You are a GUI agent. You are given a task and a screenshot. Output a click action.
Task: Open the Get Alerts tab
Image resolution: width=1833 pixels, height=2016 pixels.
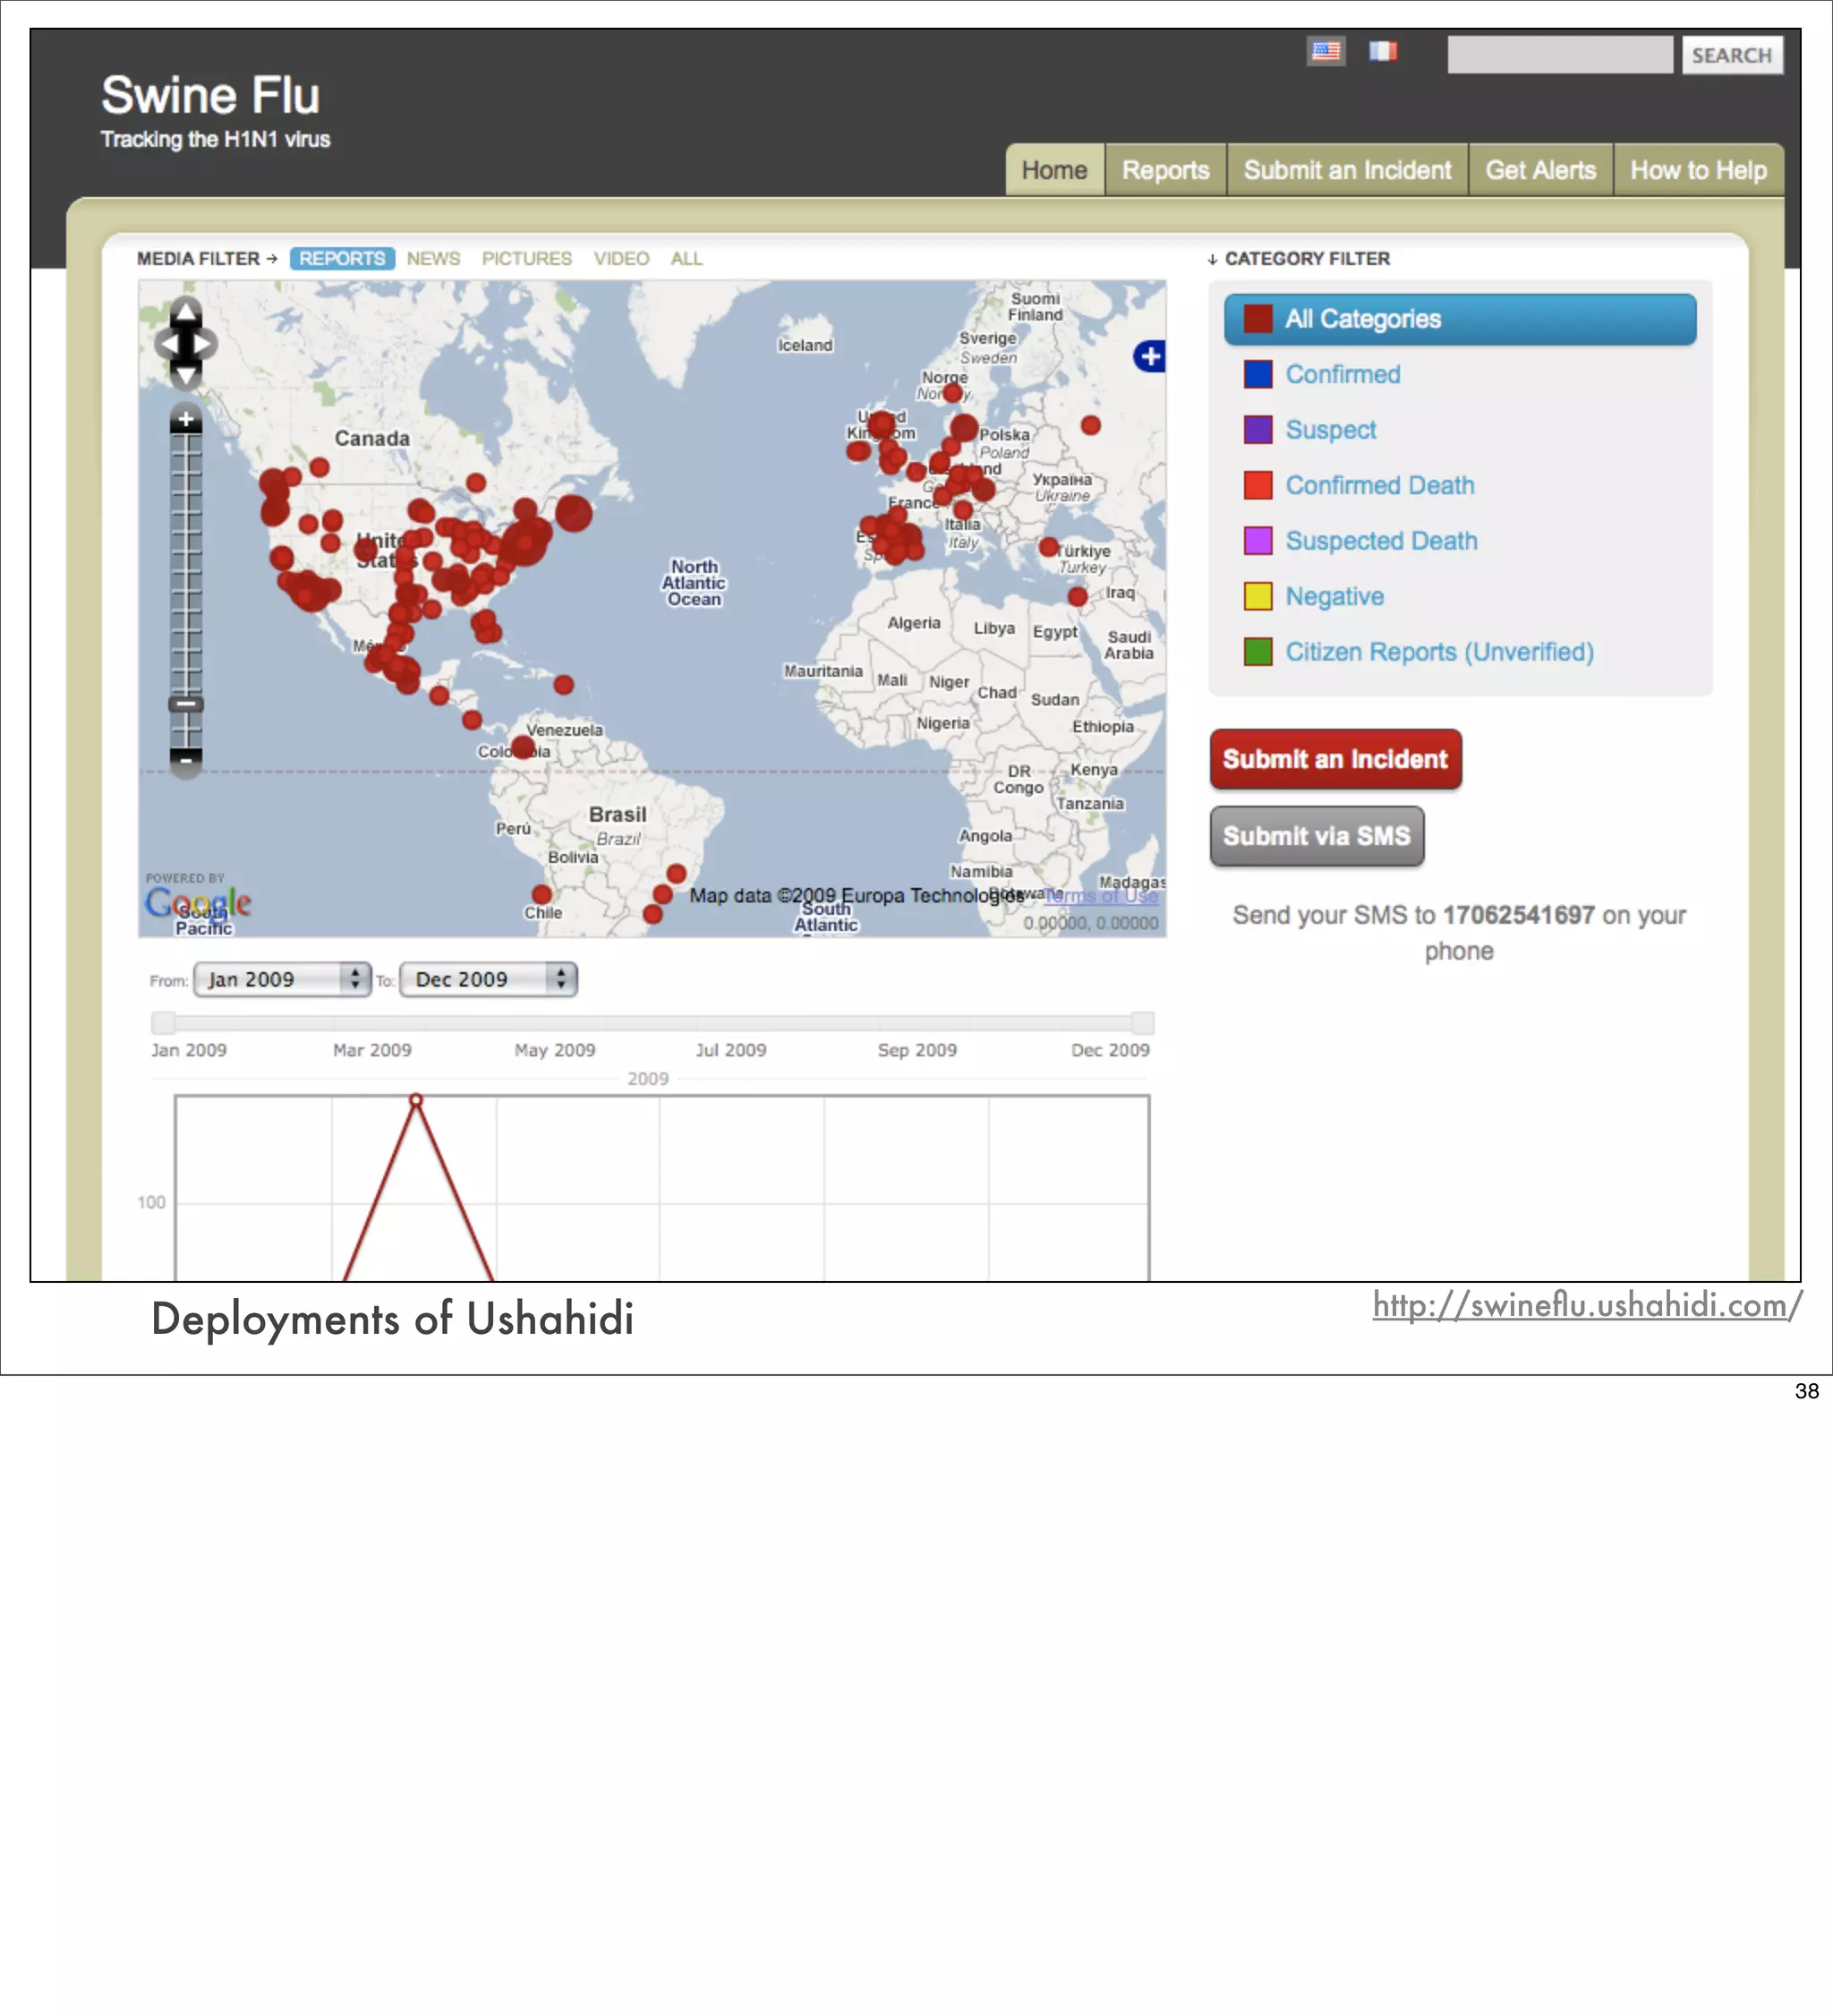(x=1540, y=170)
